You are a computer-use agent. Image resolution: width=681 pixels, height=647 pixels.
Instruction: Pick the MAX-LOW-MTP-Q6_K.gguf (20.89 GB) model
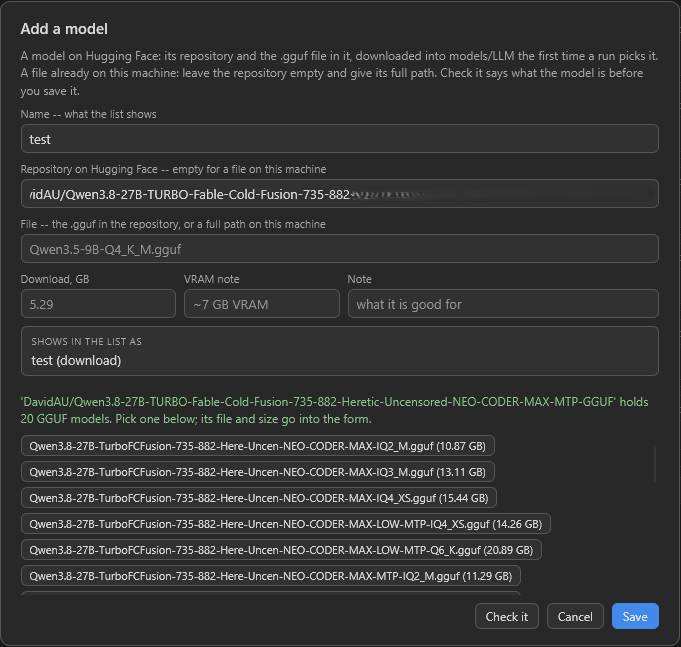(x=281, y=550)
